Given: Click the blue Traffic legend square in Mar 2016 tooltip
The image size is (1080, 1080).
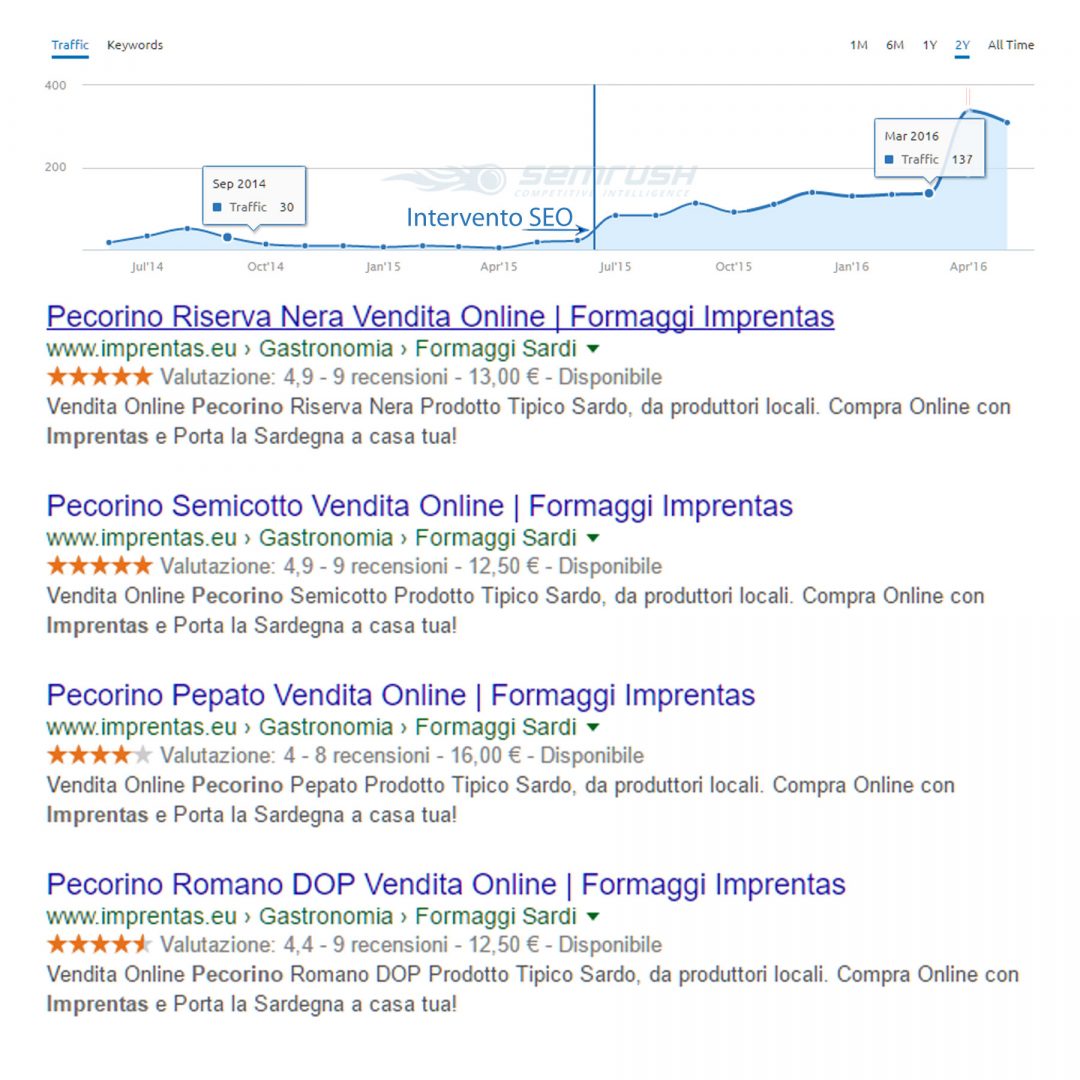Looking at the screenshot, I should click(889, 160).
